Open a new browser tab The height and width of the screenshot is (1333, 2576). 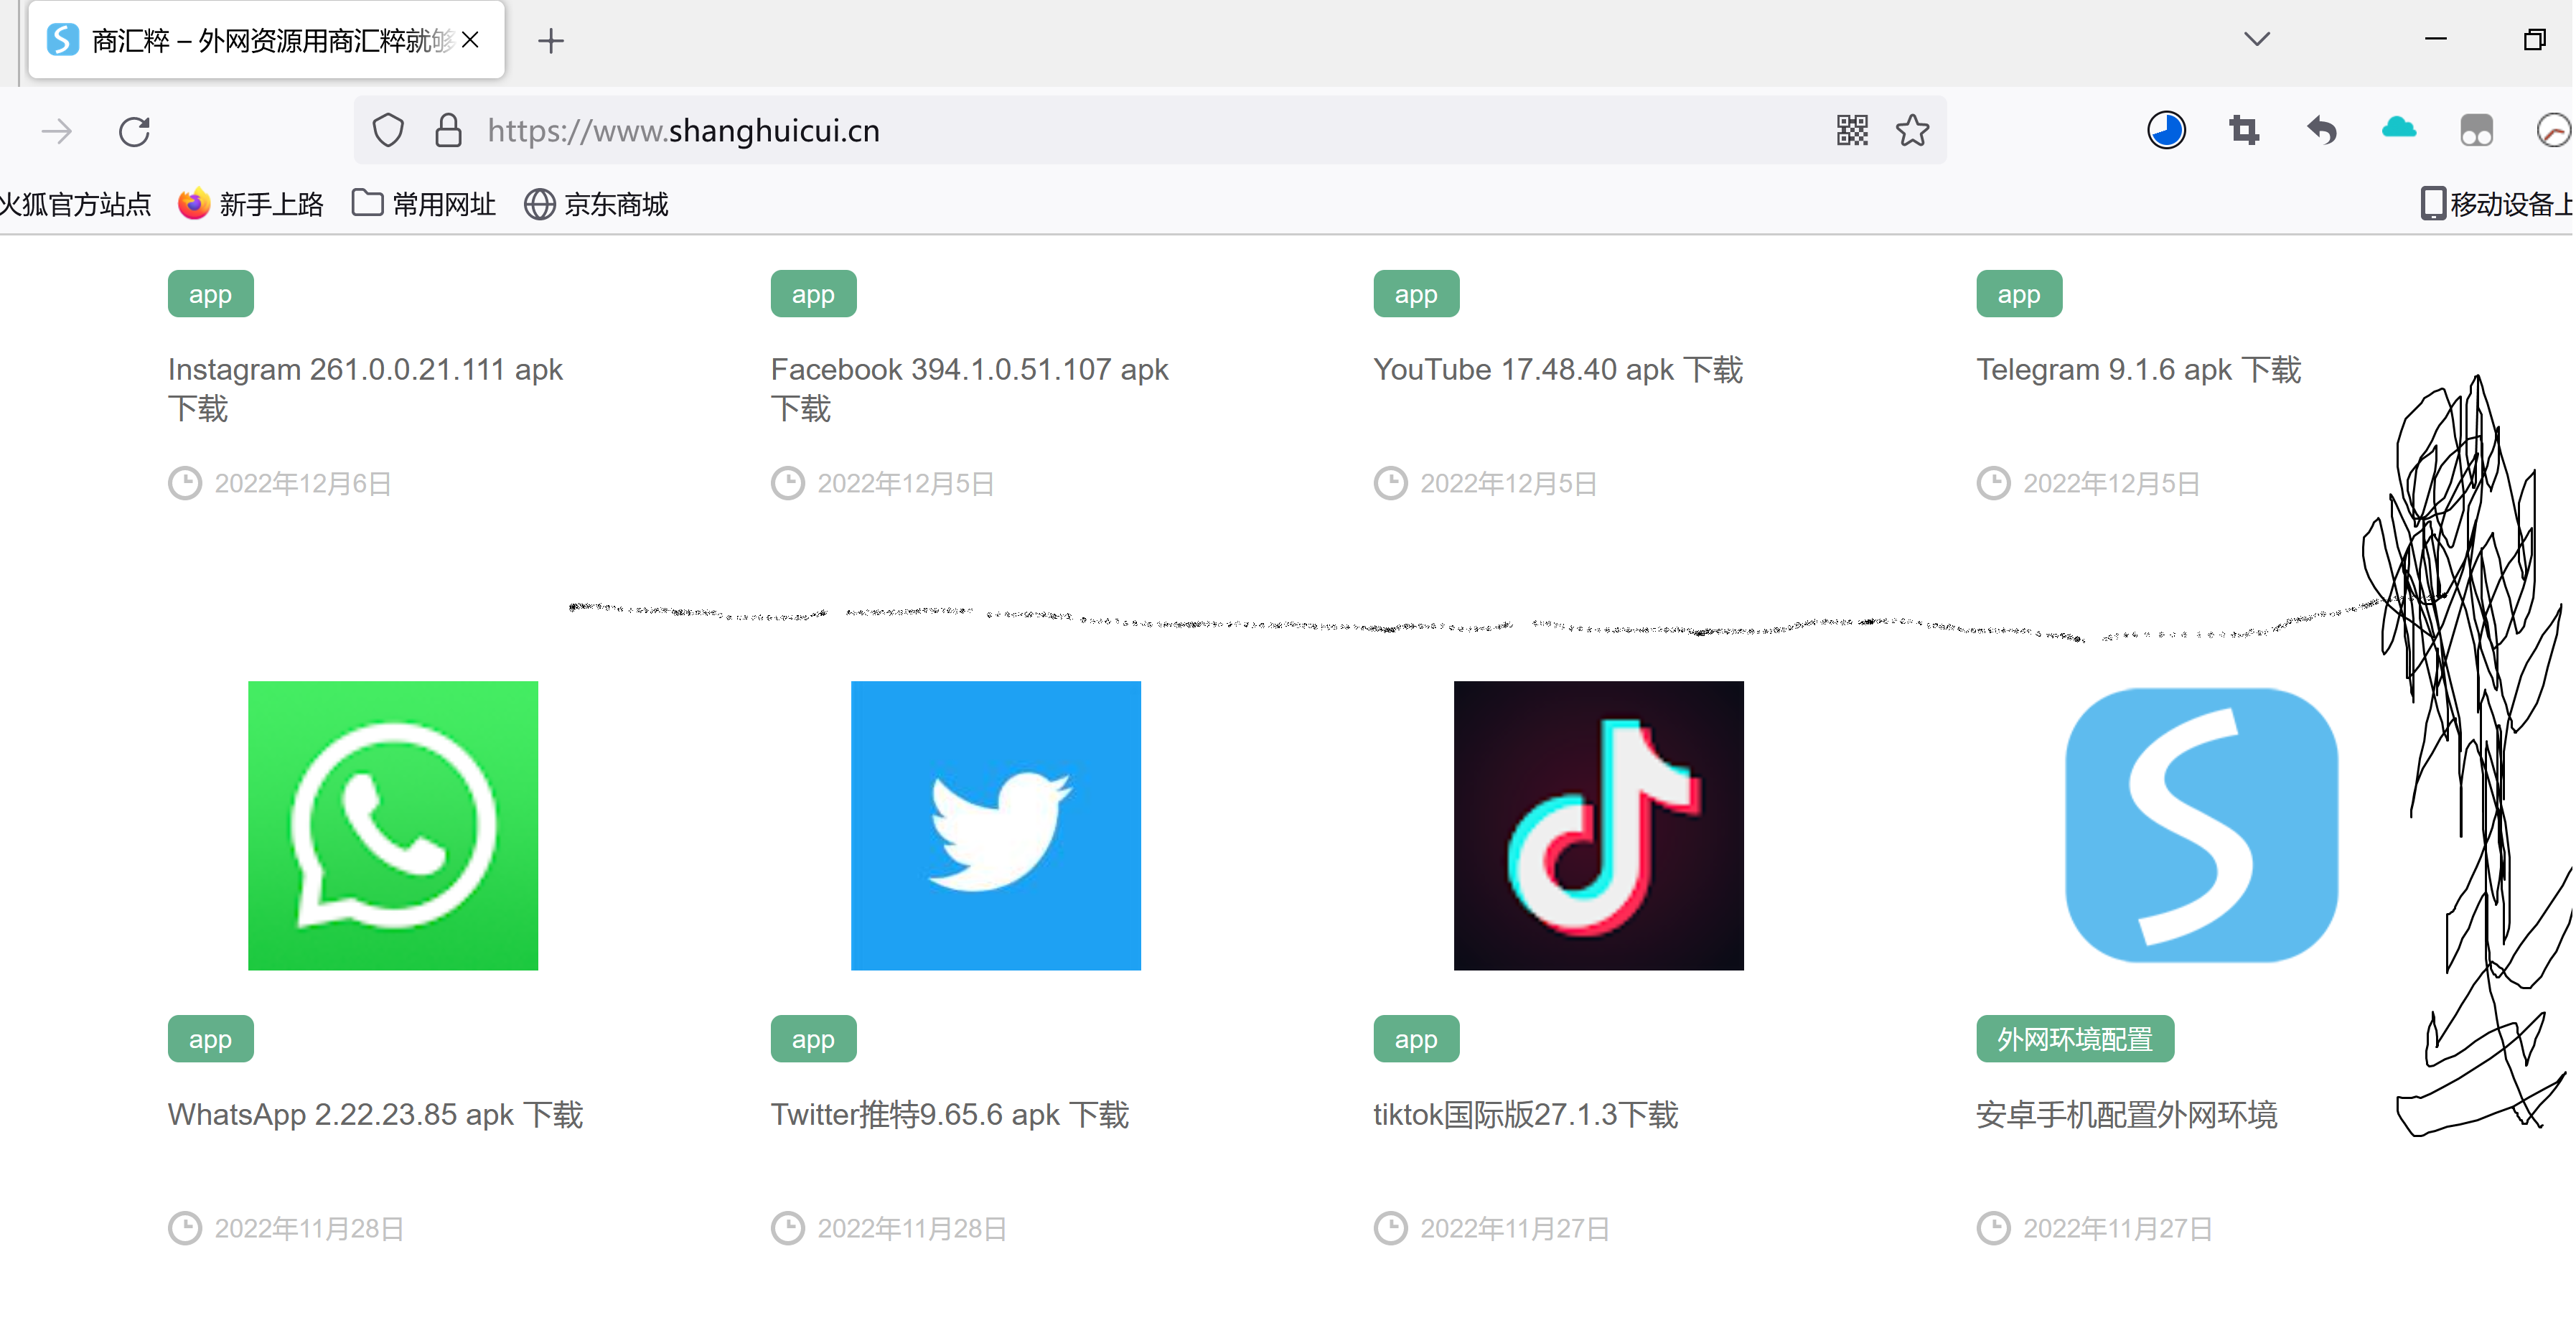point(551,41)
